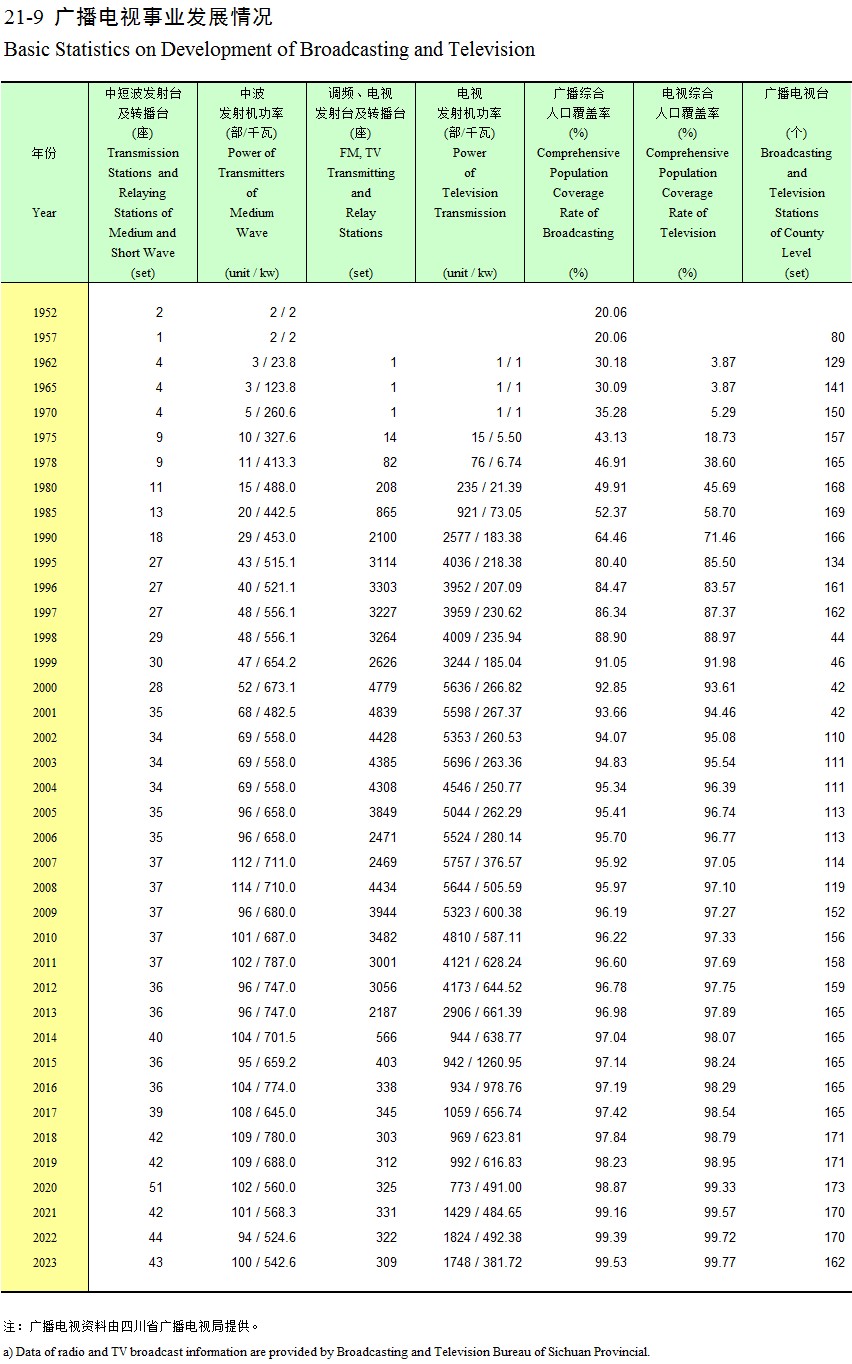The width and height of the screenshot is (852, 1364).
Task: Select FM TV stations value 2100
Action: click(383, 538)
